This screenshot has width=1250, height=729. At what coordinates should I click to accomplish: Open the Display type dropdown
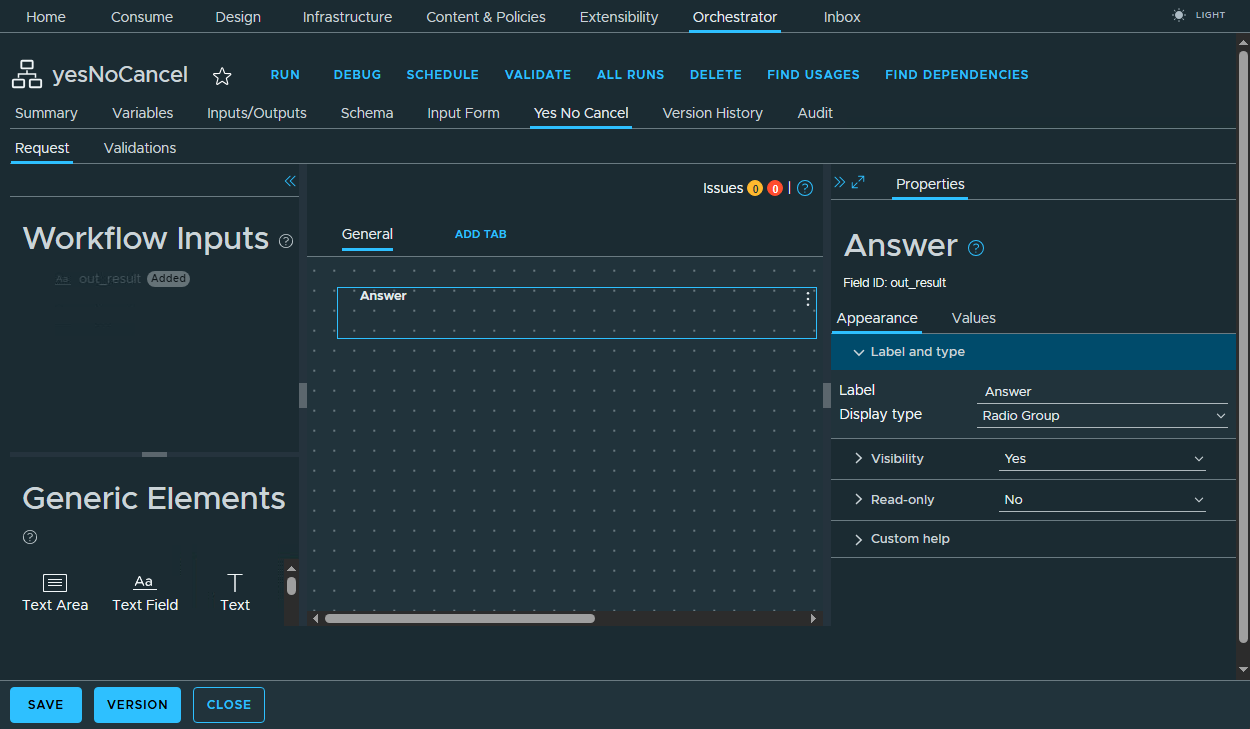point(1102,415)
